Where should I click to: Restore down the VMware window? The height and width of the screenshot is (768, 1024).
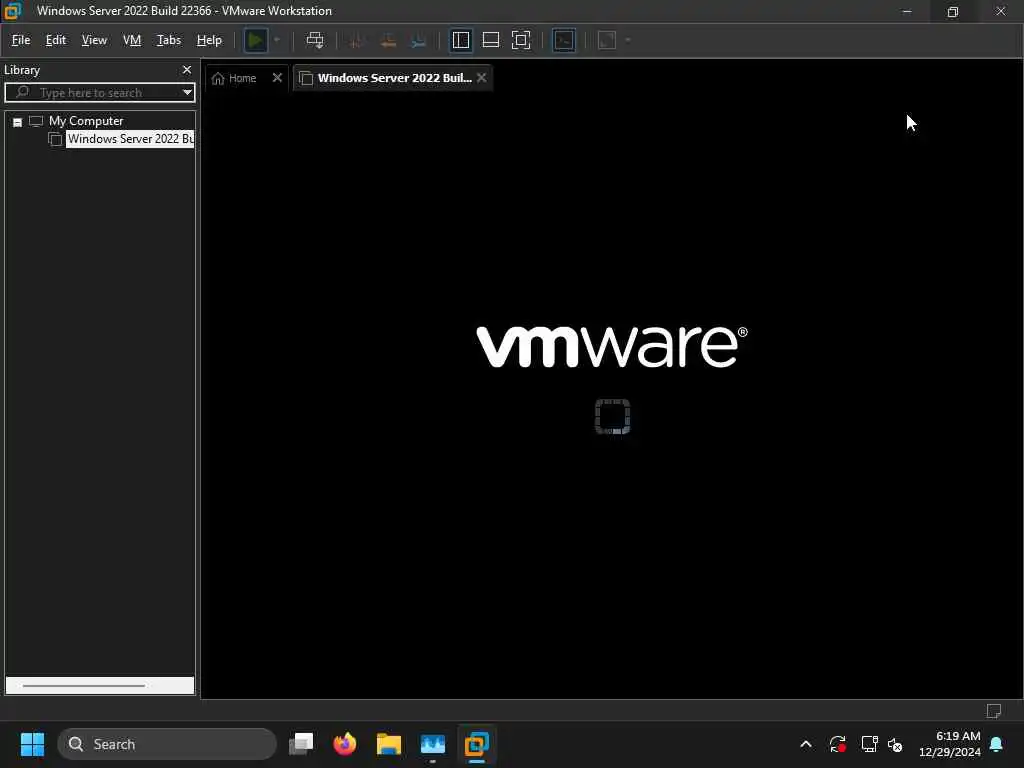click(x=953, y=11)
